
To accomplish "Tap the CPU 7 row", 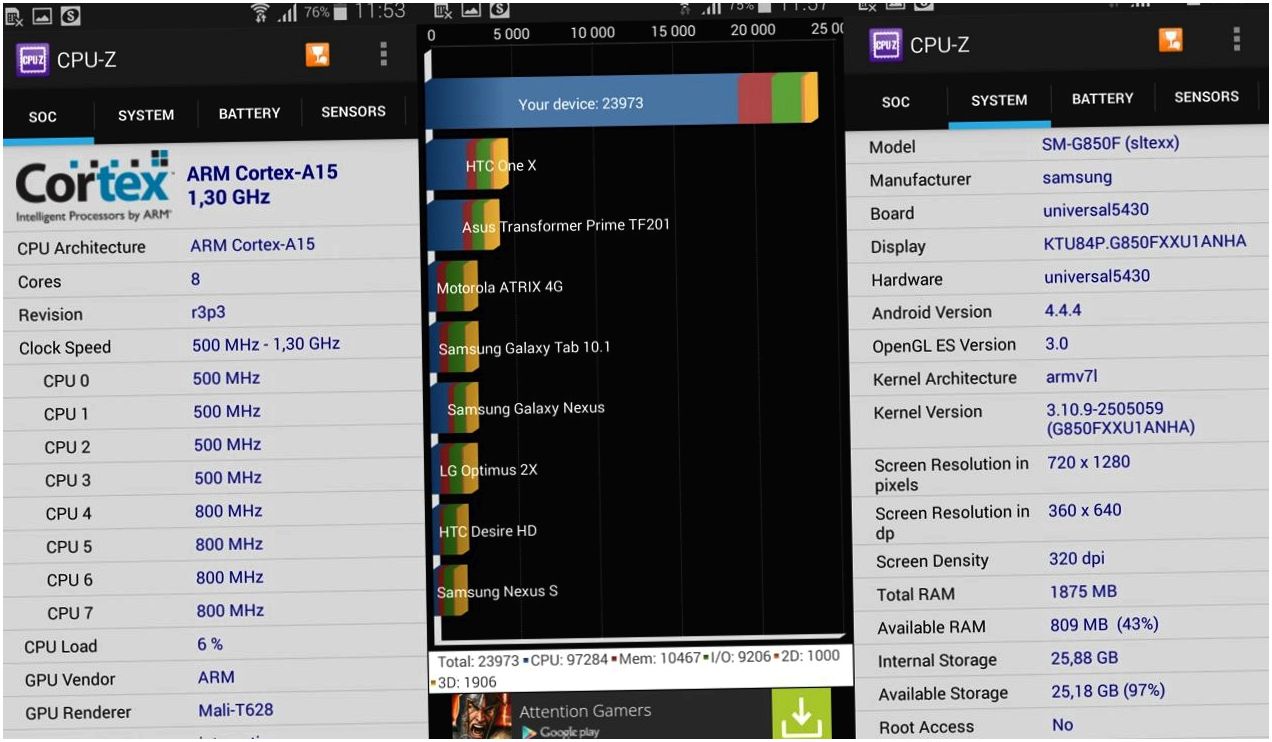I will point(213,611).
